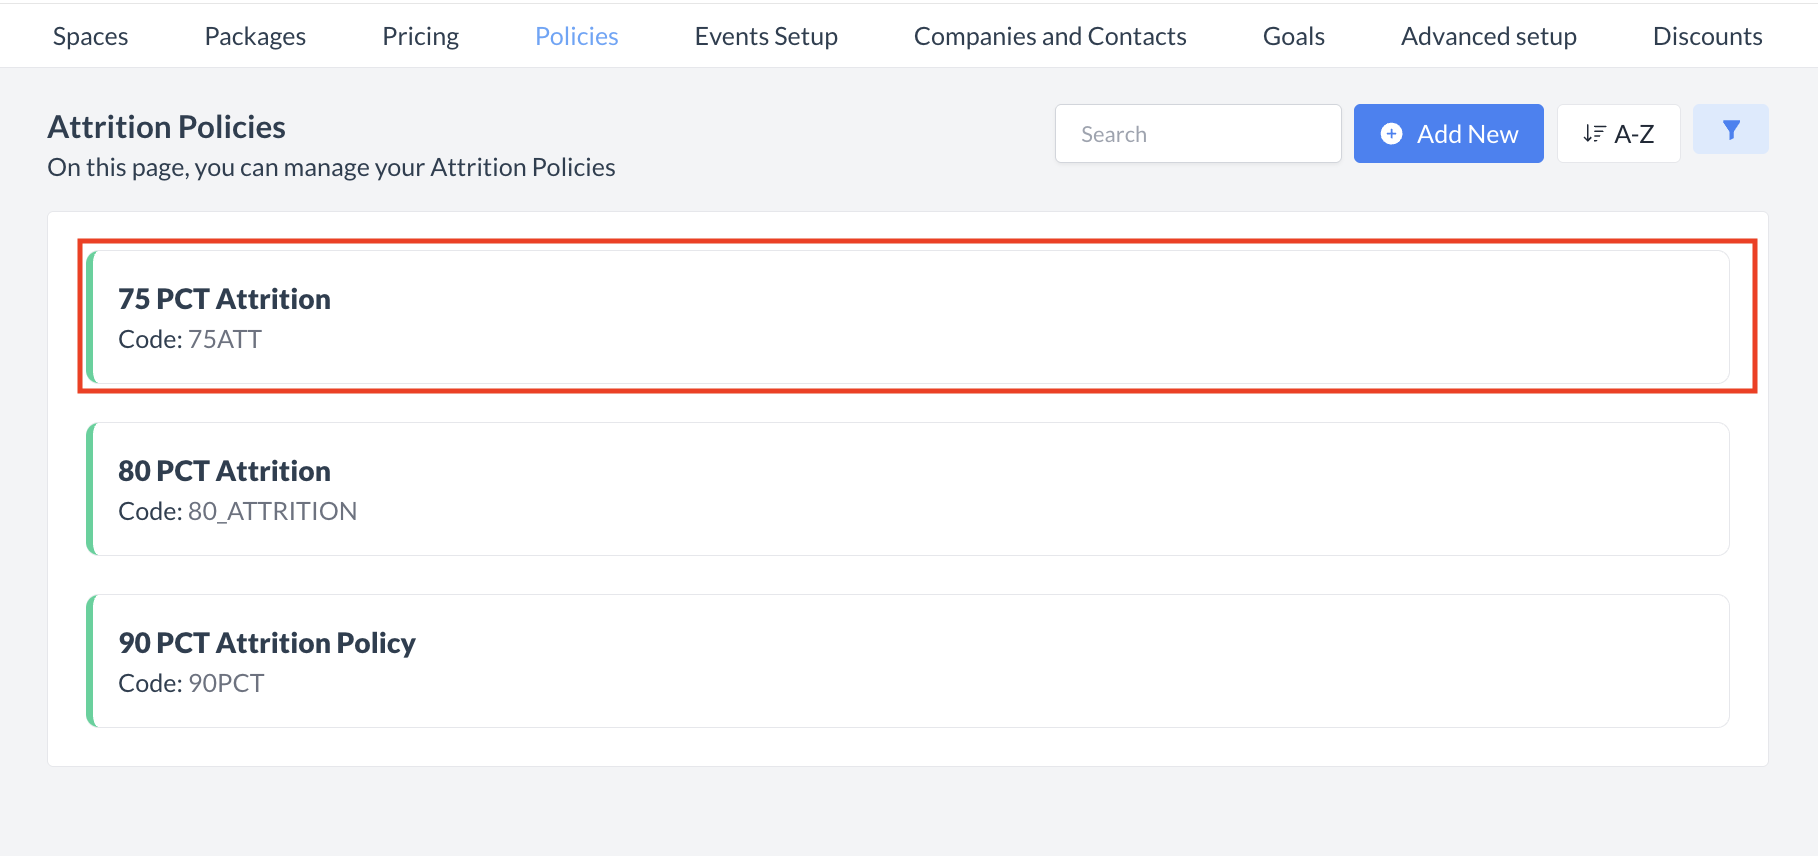
Task: Open the A-Z sort dropdown
Action: point(1618,134)
